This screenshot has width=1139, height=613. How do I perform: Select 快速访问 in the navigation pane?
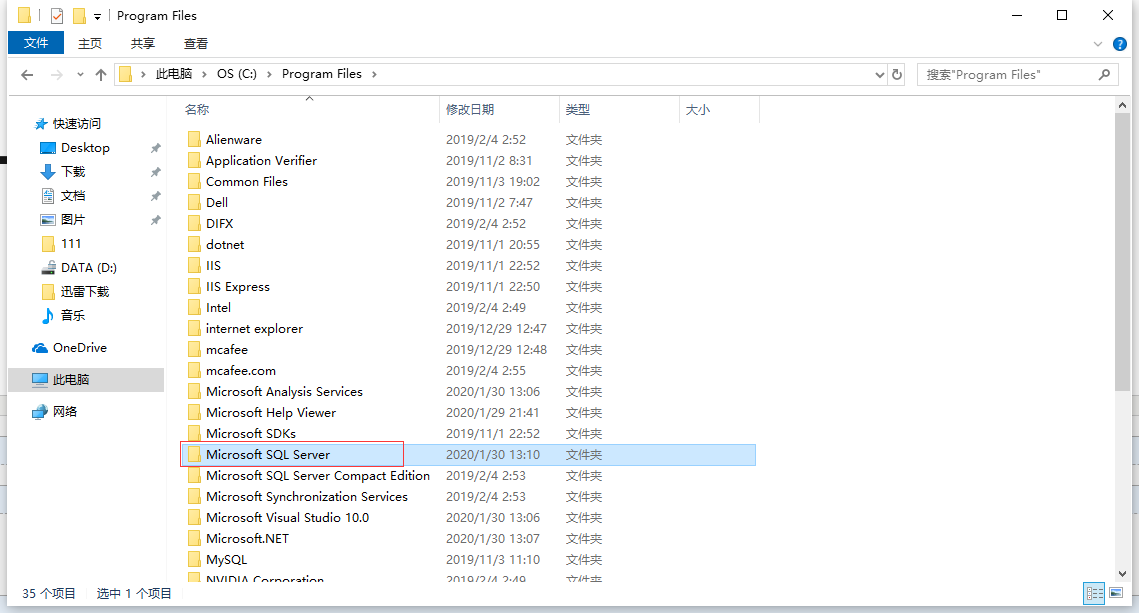76,123
